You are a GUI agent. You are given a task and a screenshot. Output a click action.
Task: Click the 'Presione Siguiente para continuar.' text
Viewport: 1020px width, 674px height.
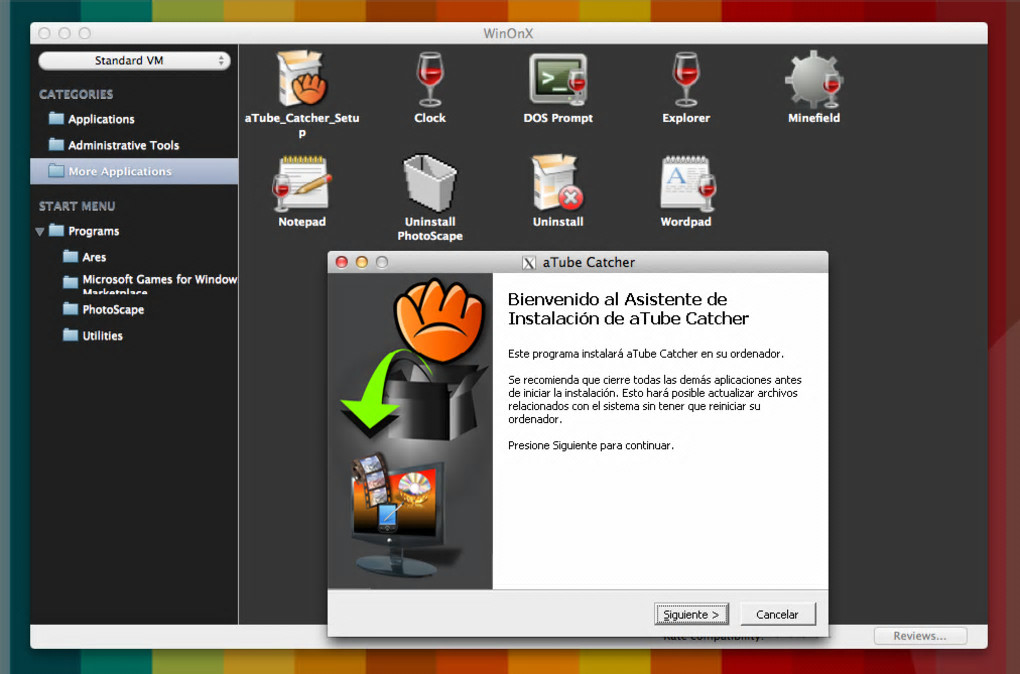click(591, 446)
